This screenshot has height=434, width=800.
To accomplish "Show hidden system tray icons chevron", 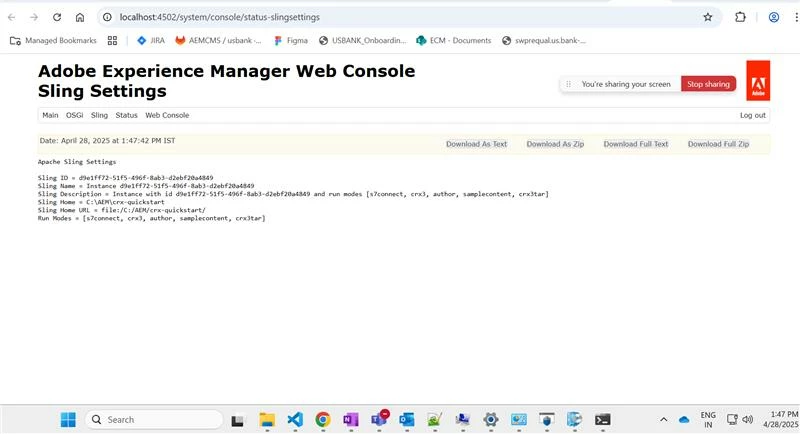I will [663, 420].
